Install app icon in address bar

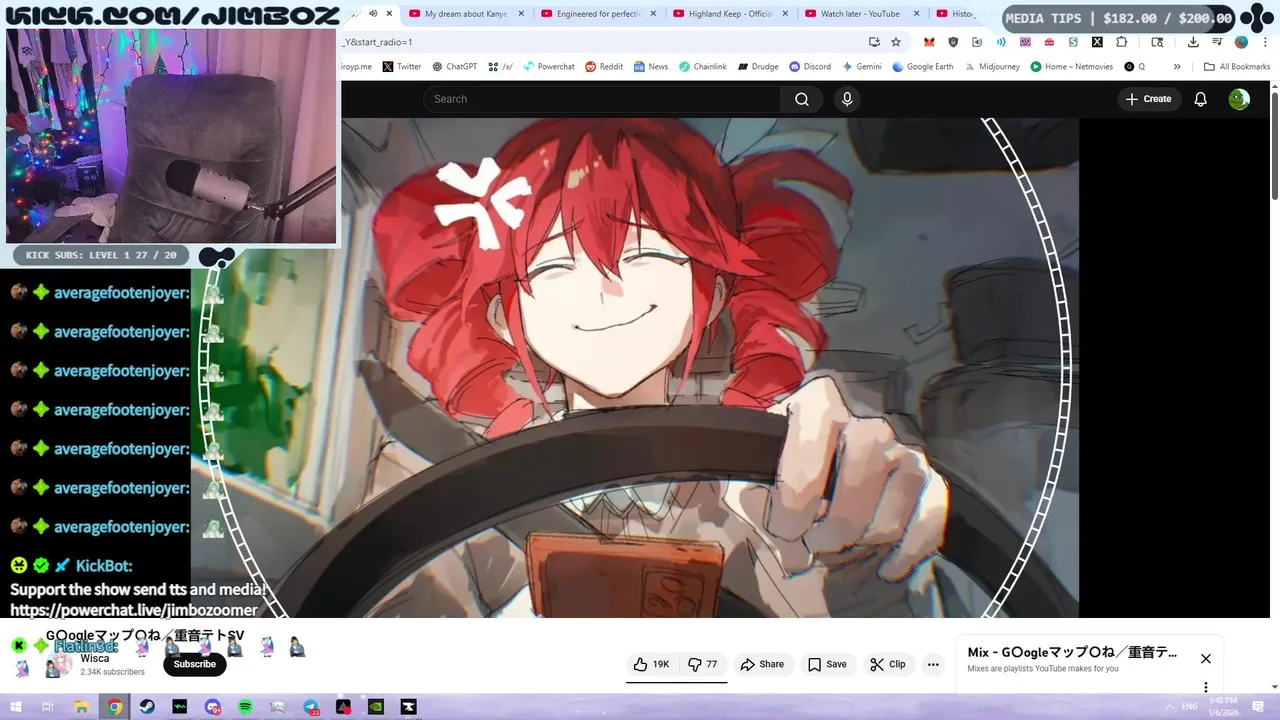click(874, 42)
